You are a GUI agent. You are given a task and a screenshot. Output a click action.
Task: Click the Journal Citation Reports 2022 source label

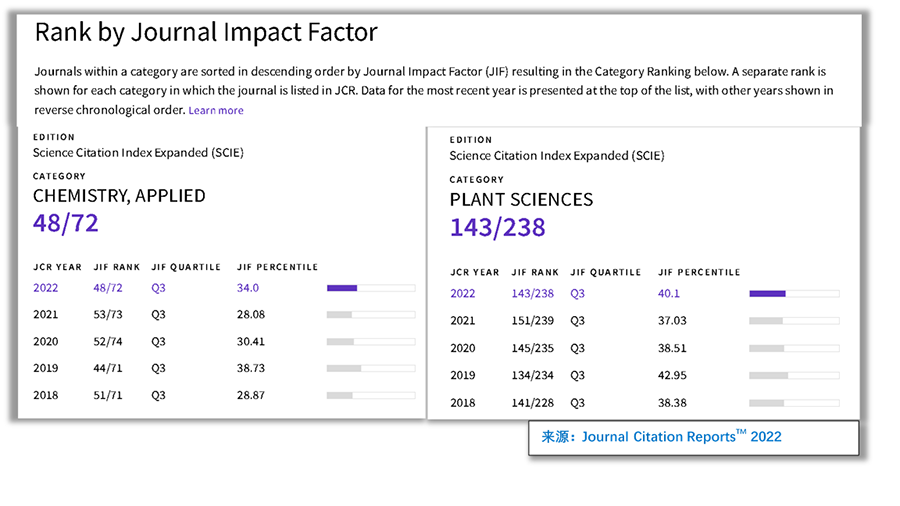(662, 437)
